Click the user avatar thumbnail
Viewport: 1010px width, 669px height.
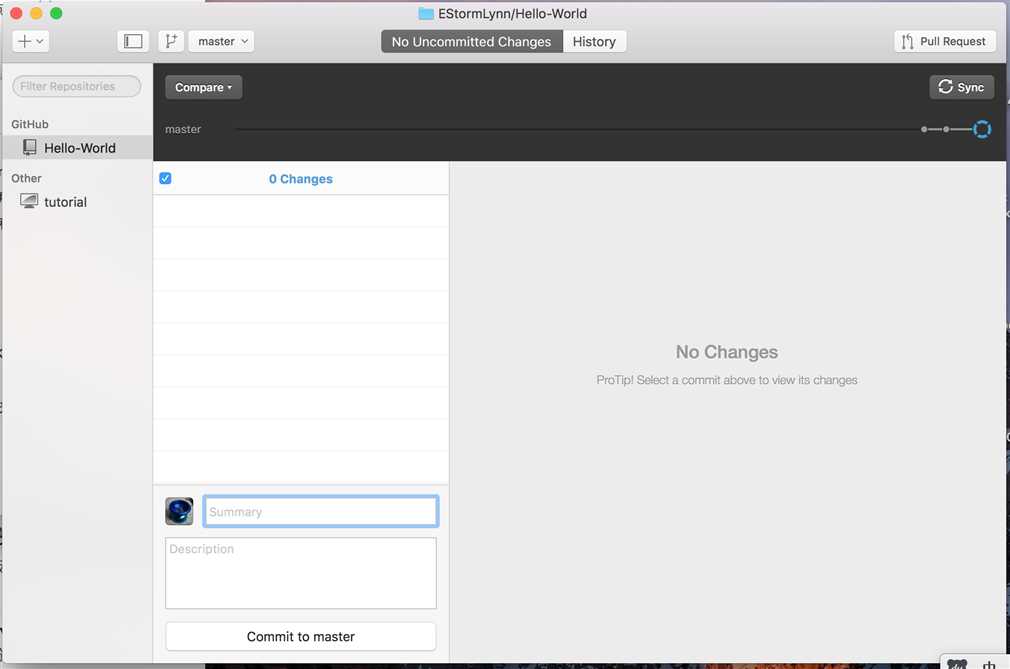point(179,511)
